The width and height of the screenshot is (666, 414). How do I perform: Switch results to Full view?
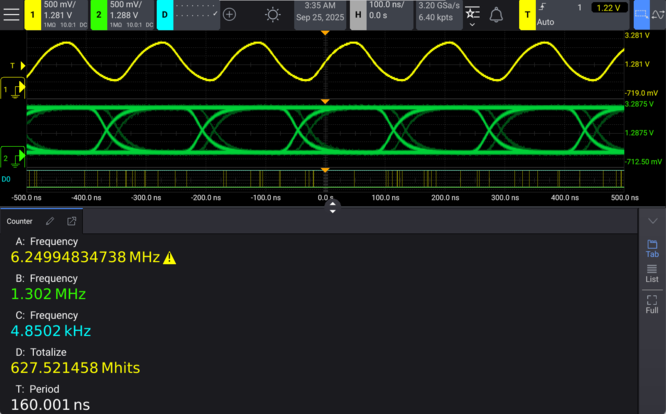(652, 304)
